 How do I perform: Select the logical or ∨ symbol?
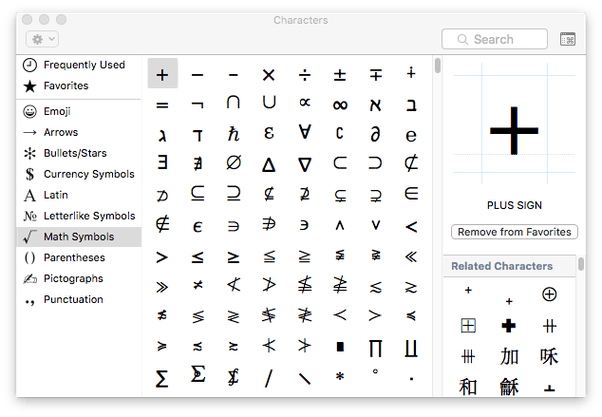375,225
